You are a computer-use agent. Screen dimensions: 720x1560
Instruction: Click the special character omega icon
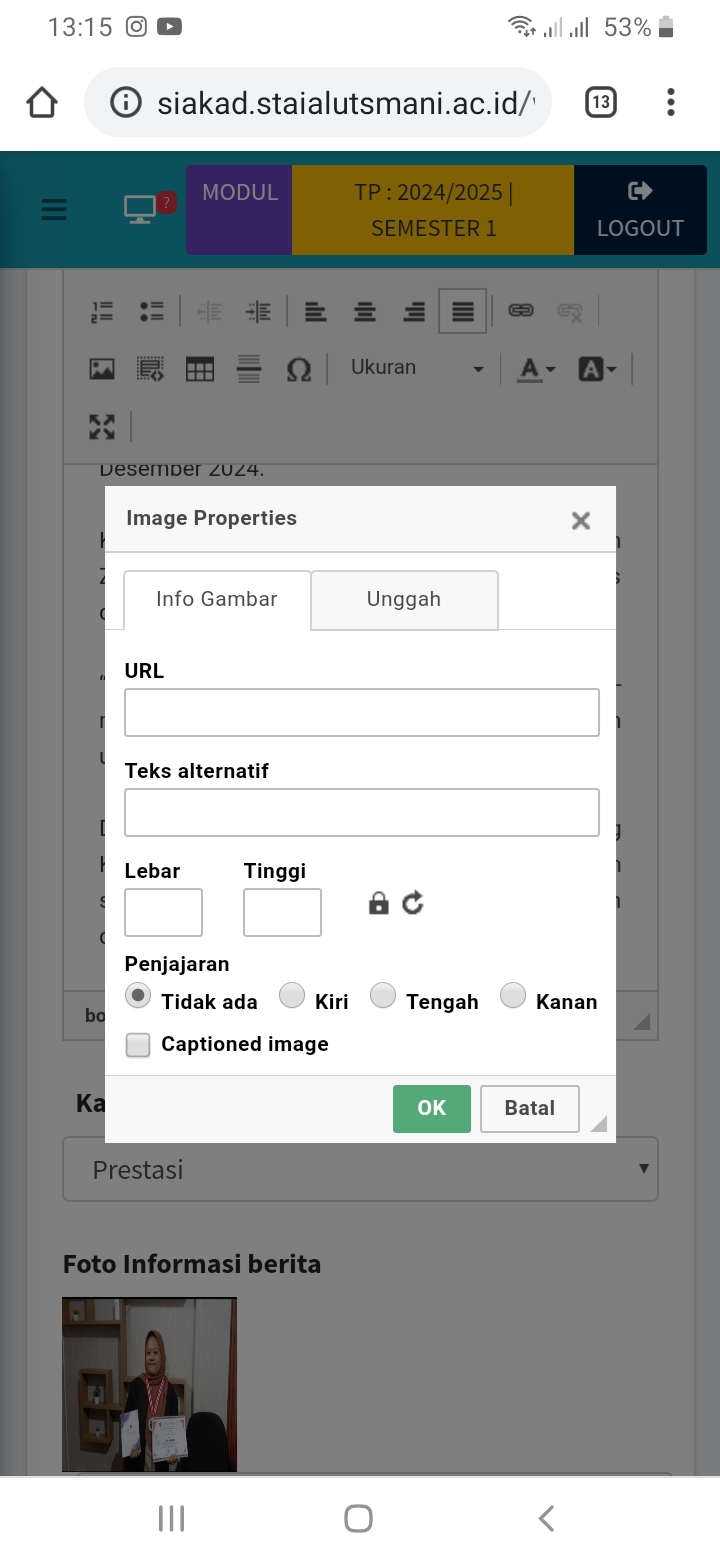(x=298, y=369)
